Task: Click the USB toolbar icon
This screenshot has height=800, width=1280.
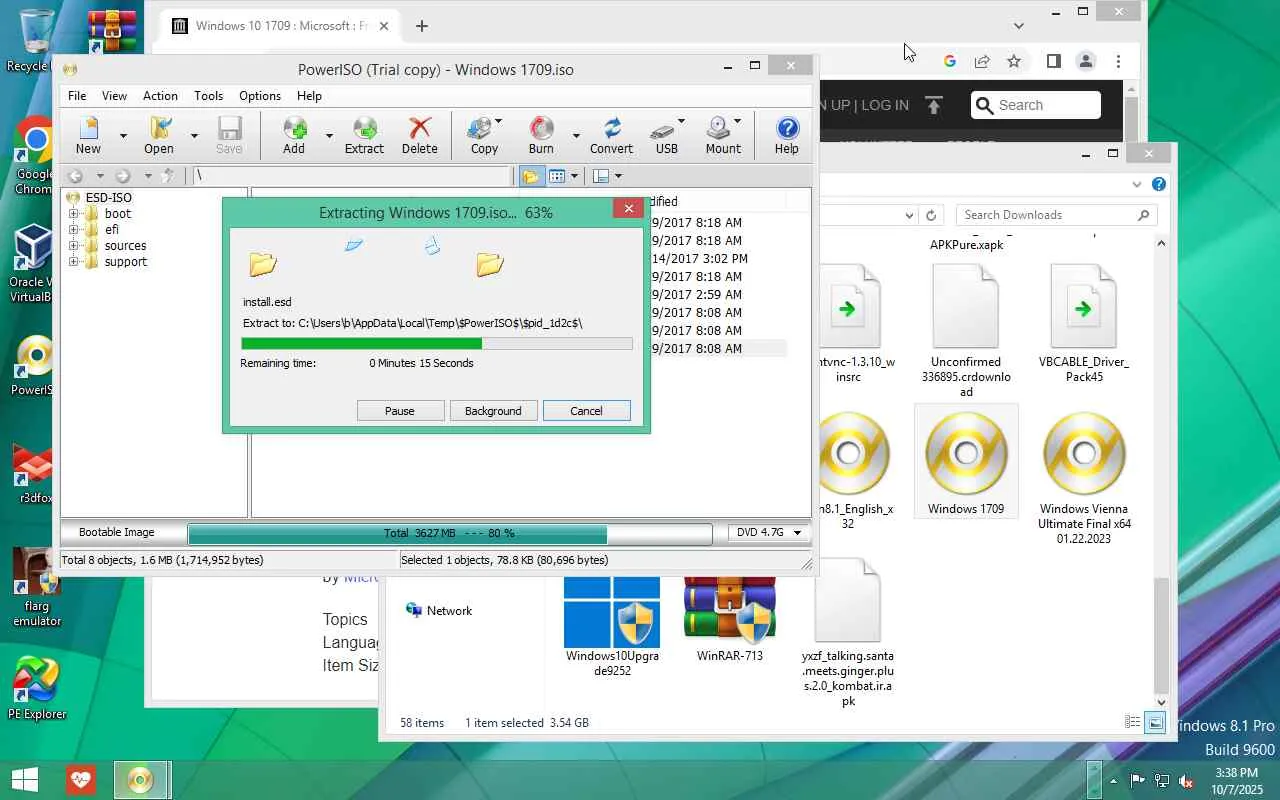Action: pos(667,135)
